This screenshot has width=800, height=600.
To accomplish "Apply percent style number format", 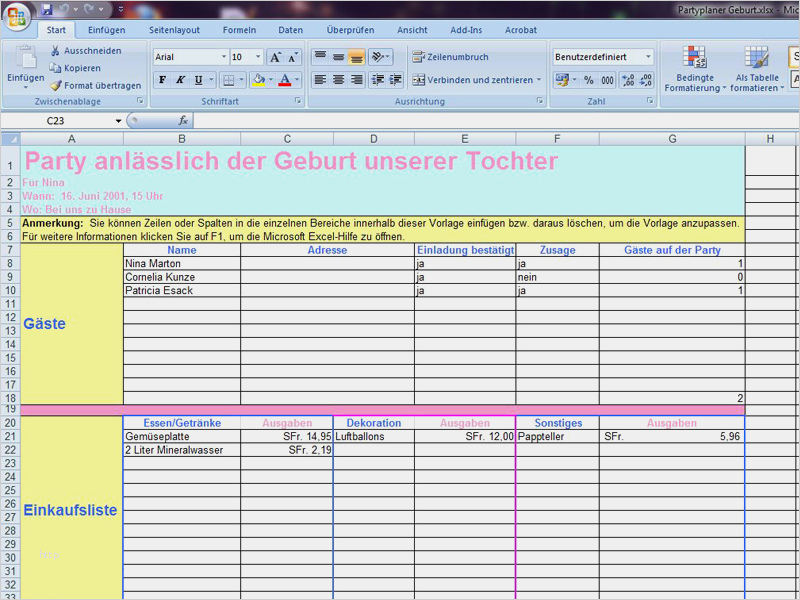I will (588, 80).
